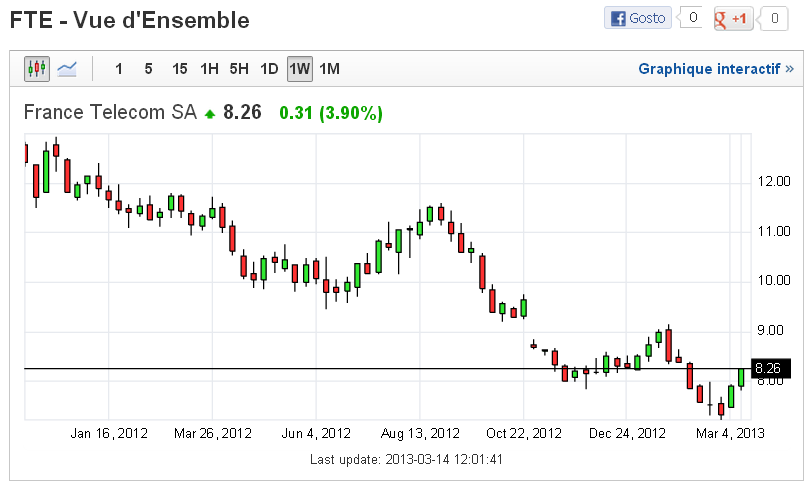Switch to candlestick chart view
Image resolution: width=808 pixels, height=502 pixels.
click(x=37, y=69)
